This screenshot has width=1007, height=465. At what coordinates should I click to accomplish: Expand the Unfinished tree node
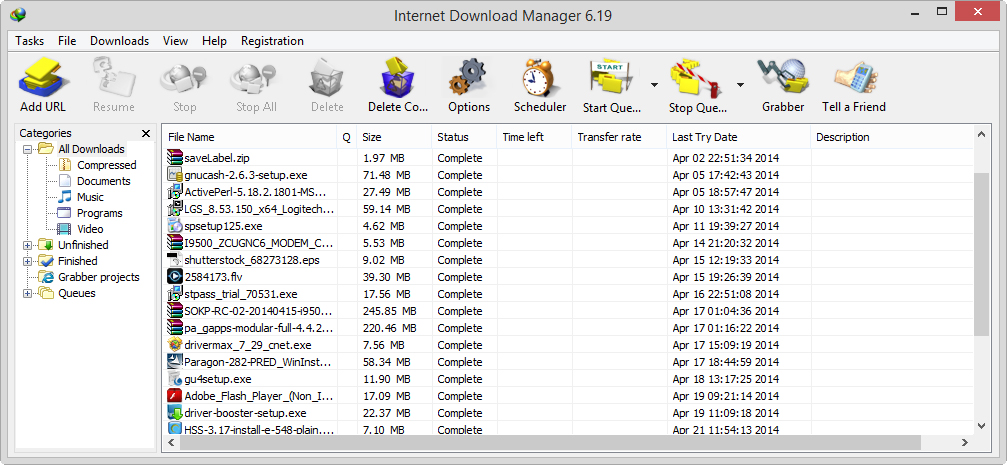point(28,245)
